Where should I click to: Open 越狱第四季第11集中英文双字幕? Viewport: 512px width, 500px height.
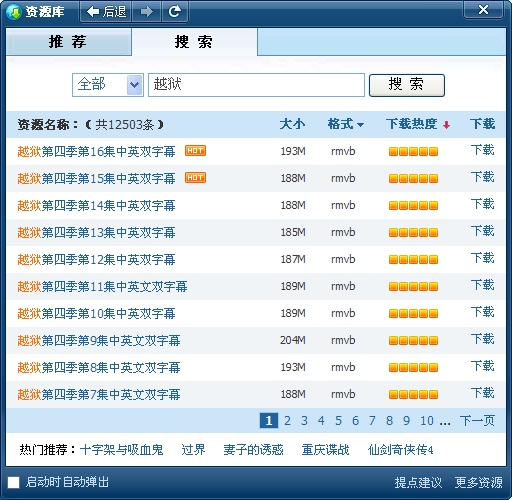tap(102, 287)
